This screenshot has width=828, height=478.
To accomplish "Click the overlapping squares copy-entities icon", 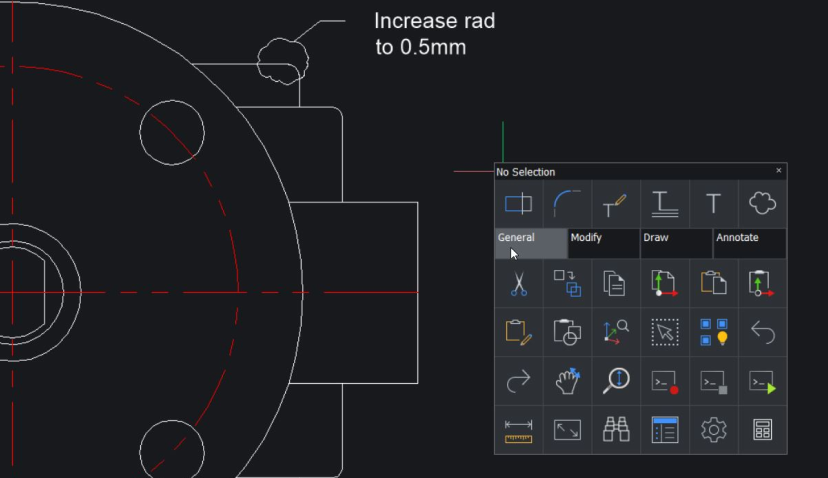I will tap(567, 283).
